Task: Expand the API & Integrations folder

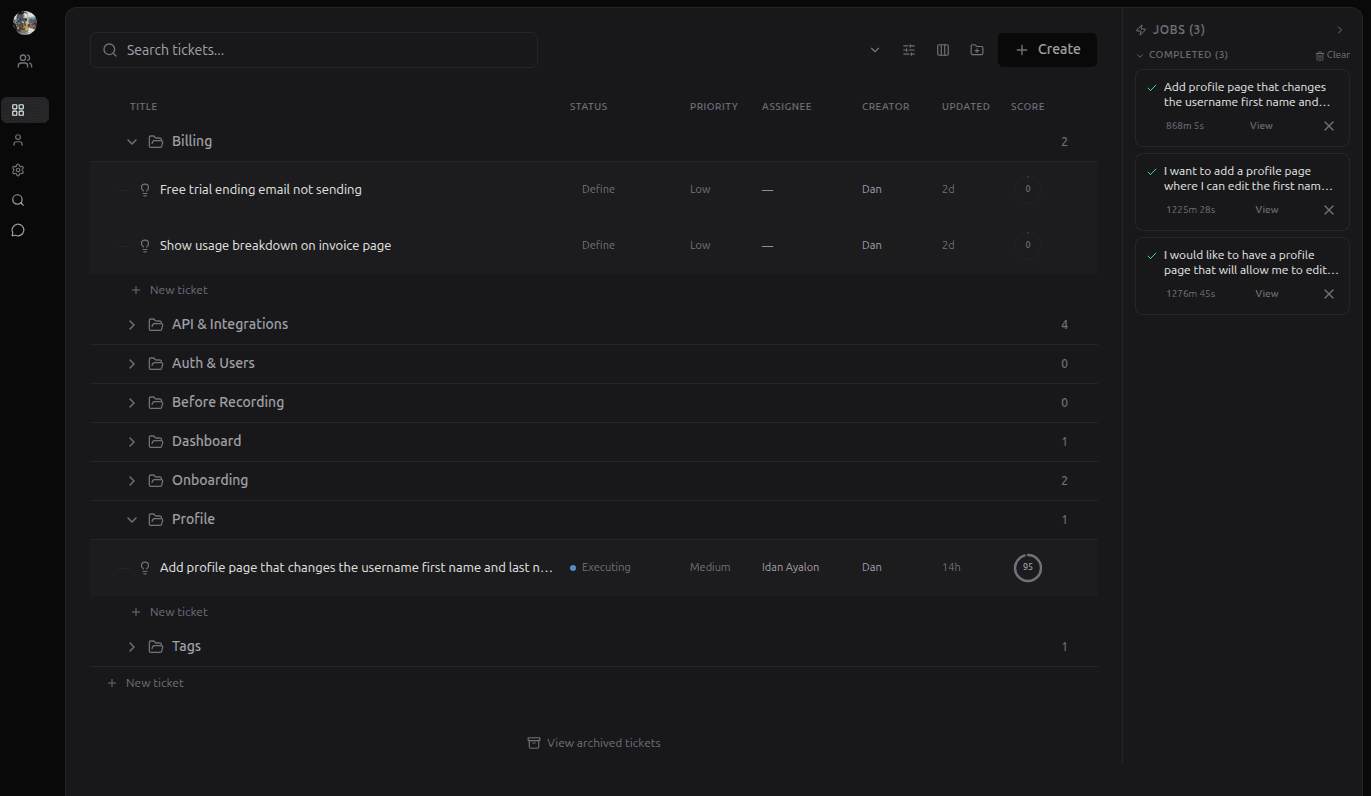Action: [131, 323]
